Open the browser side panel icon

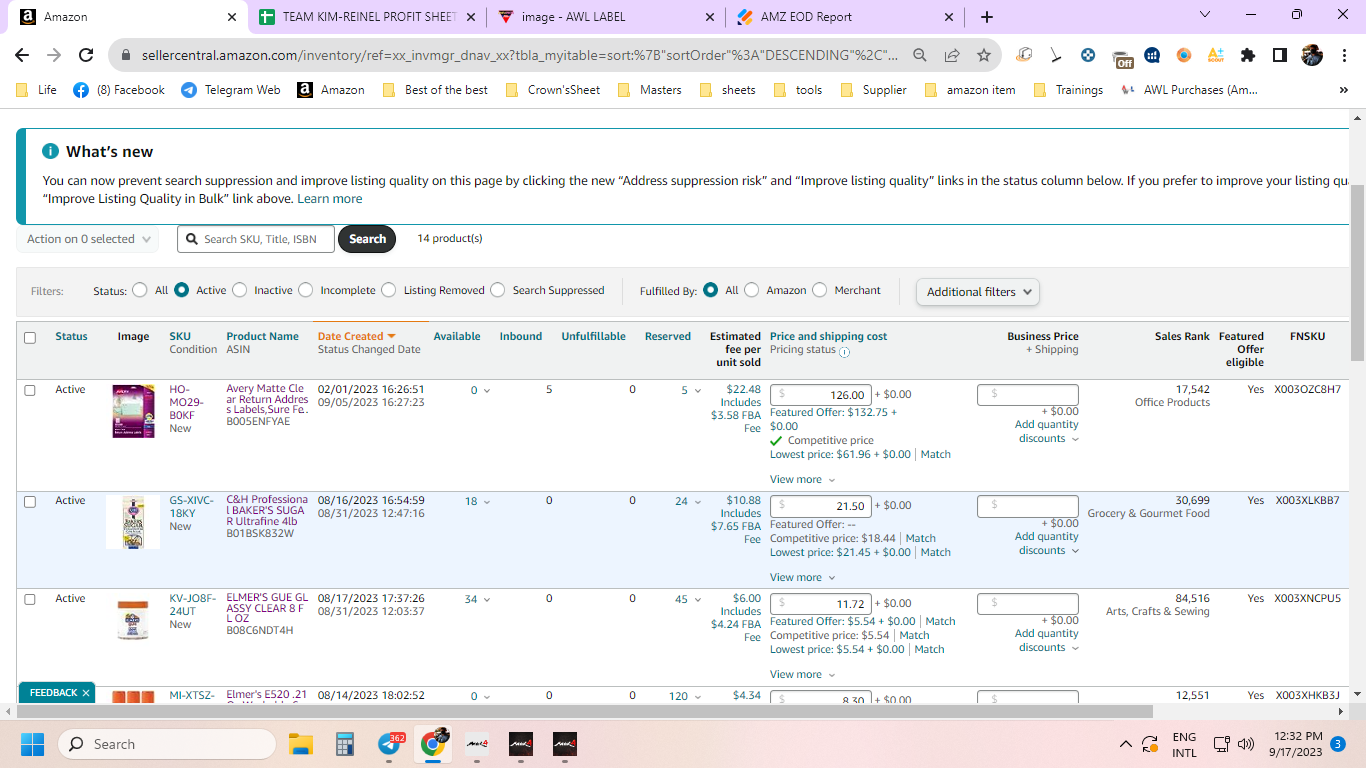(x=1280, y=55)
